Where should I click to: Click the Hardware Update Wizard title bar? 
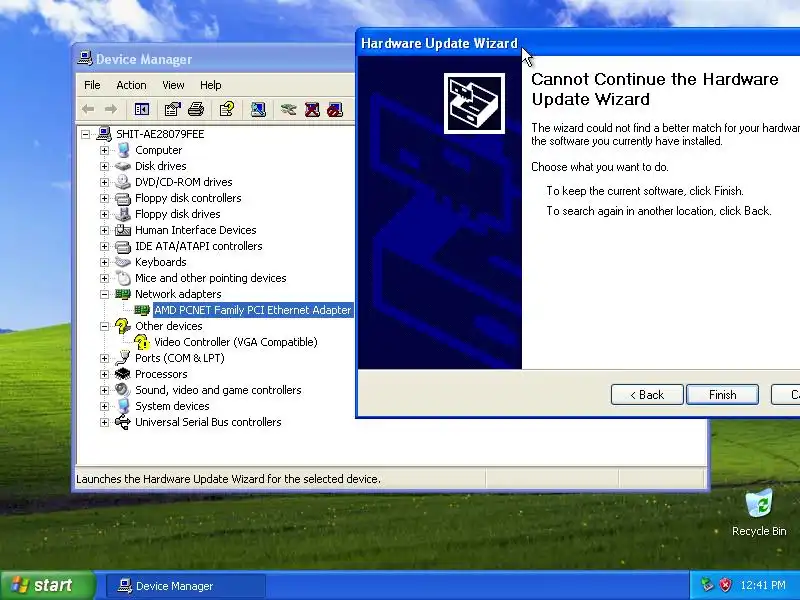tap(578, 43)
